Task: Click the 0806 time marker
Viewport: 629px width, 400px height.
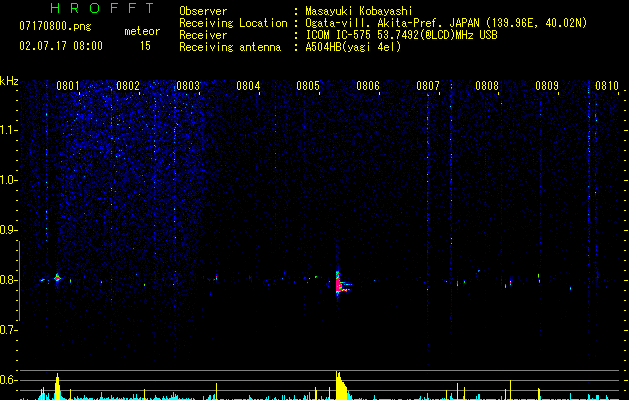Action: 368,86
